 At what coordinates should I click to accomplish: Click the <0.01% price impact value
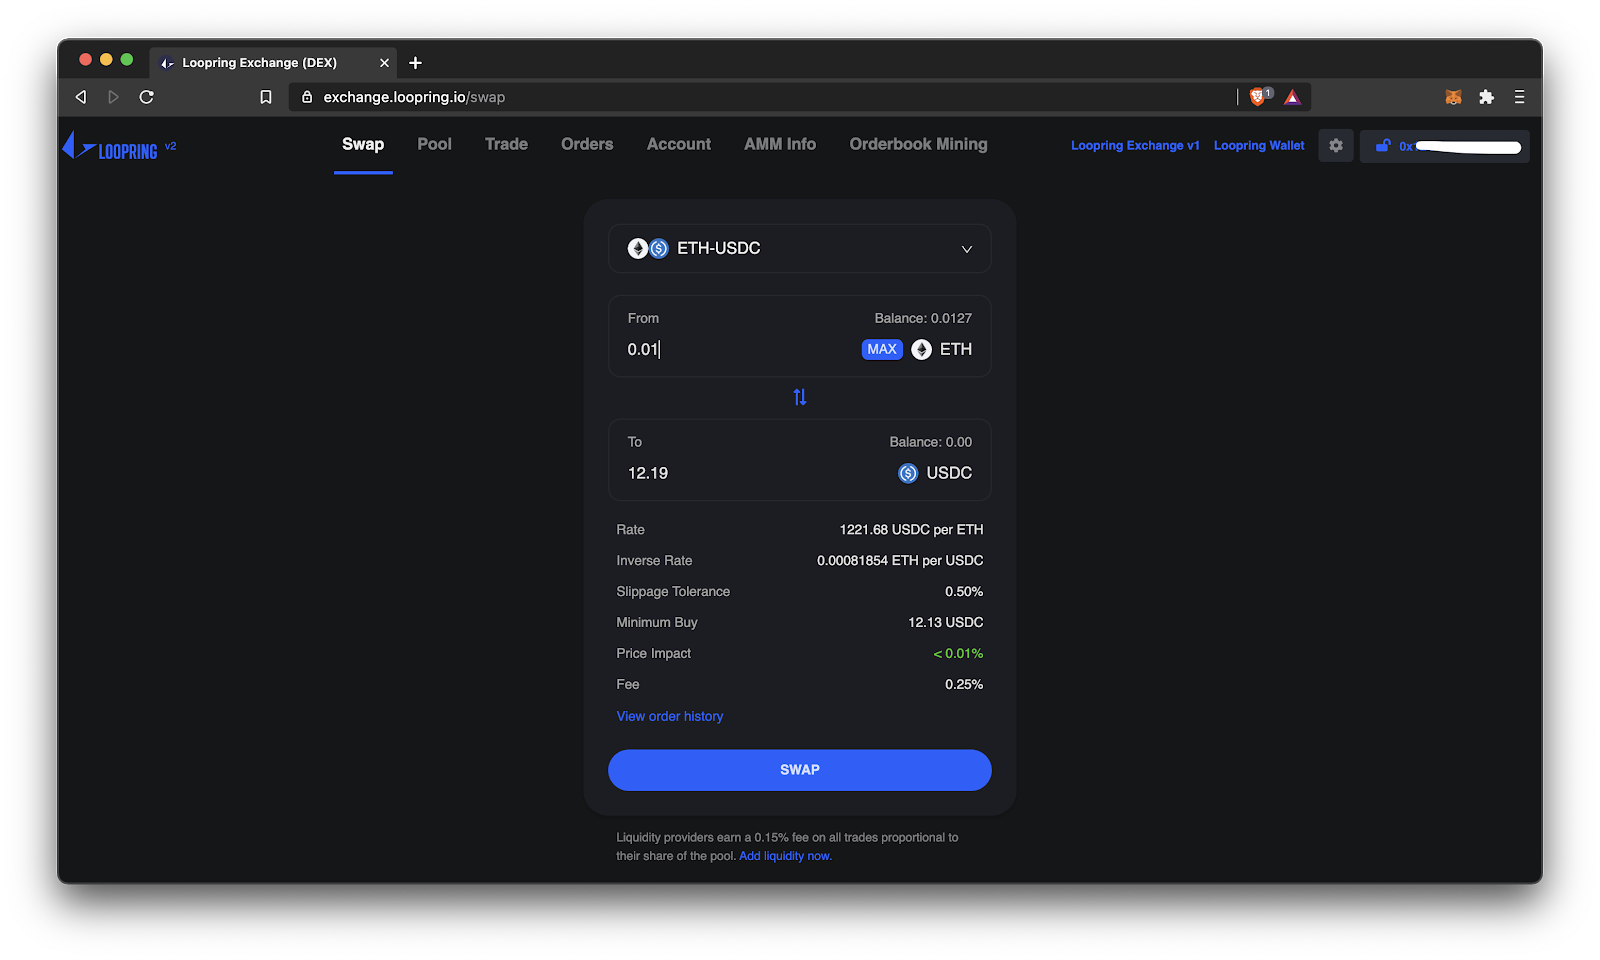click(958, 653)
